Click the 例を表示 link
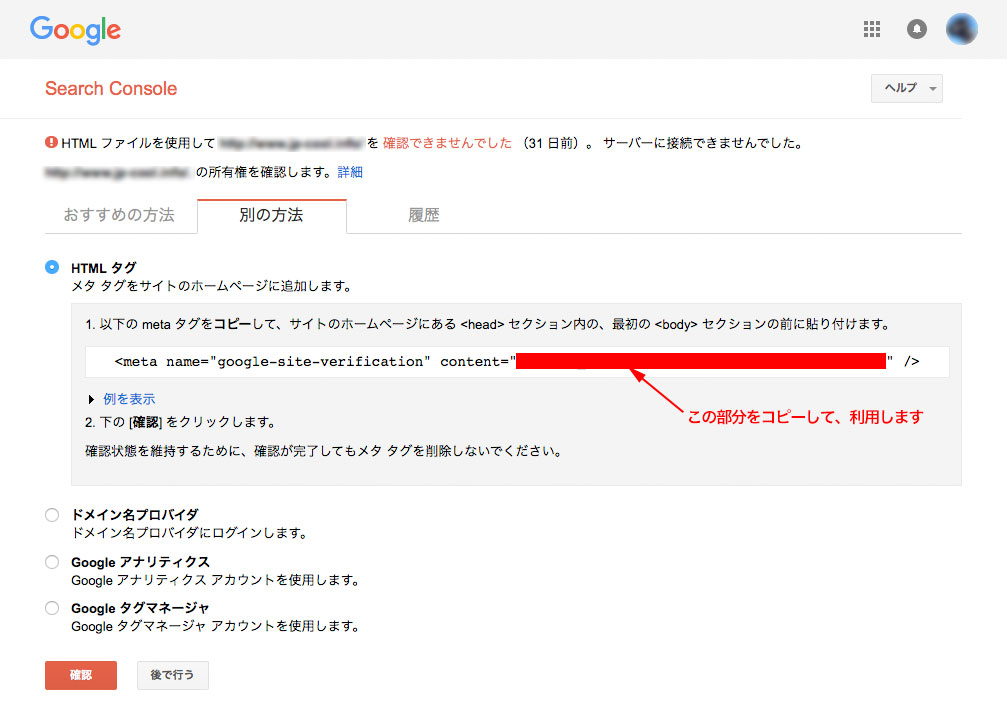The image size is (1007, 706). 129,399
